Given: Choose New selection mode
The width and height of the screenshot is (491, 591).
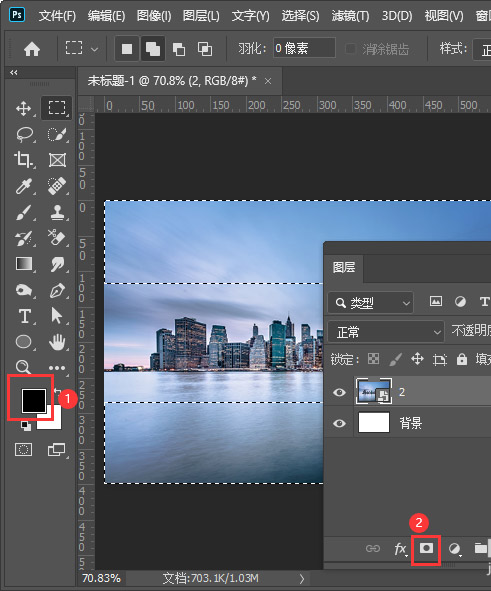Looking at the screenshot, I should [127, 49].
